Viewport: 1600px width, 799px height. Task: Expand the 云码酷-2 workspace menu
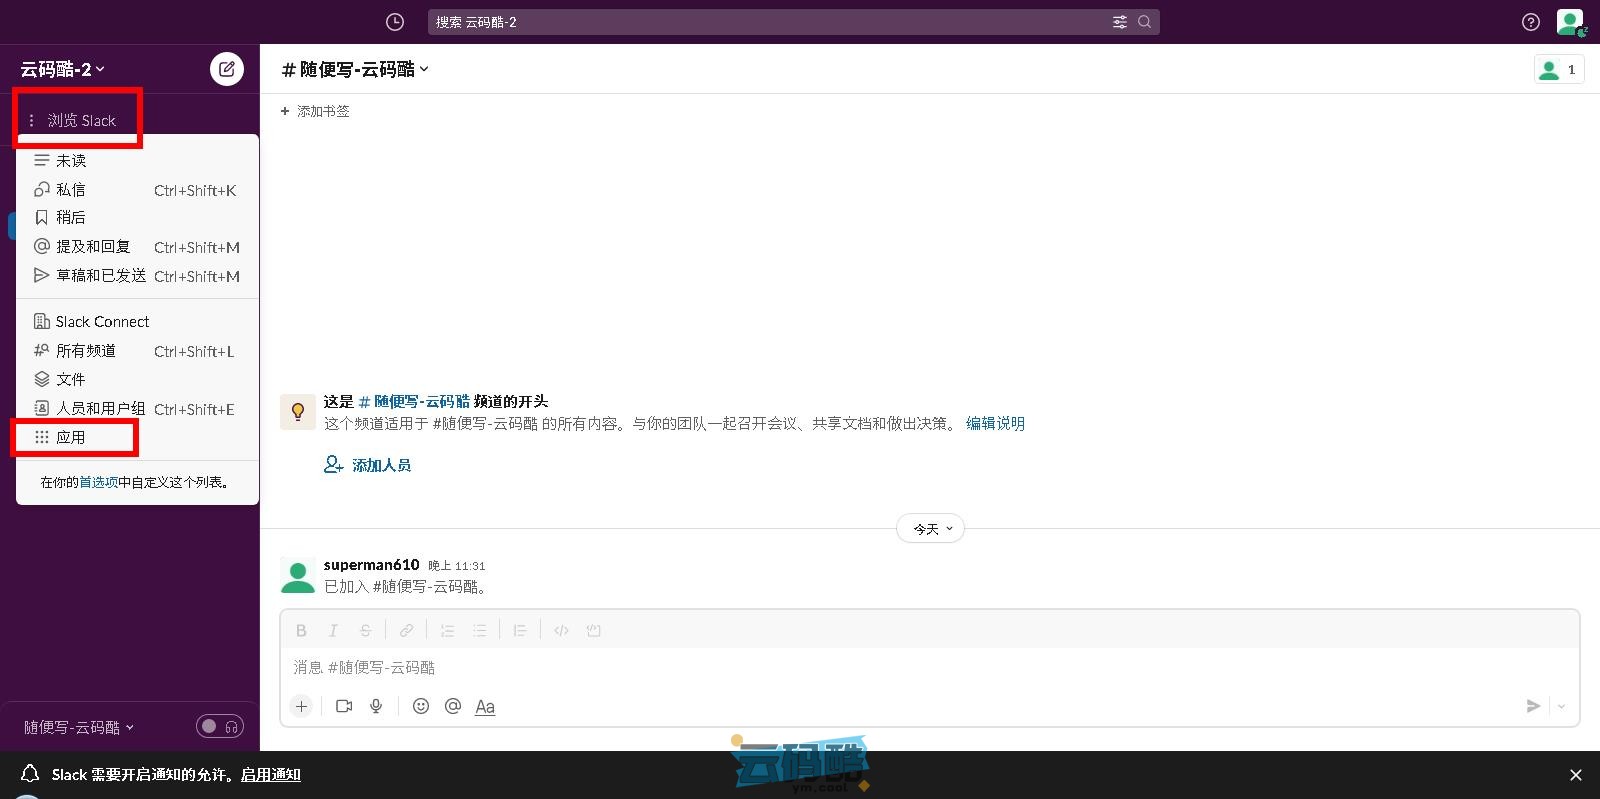click(x=62, y=69)
